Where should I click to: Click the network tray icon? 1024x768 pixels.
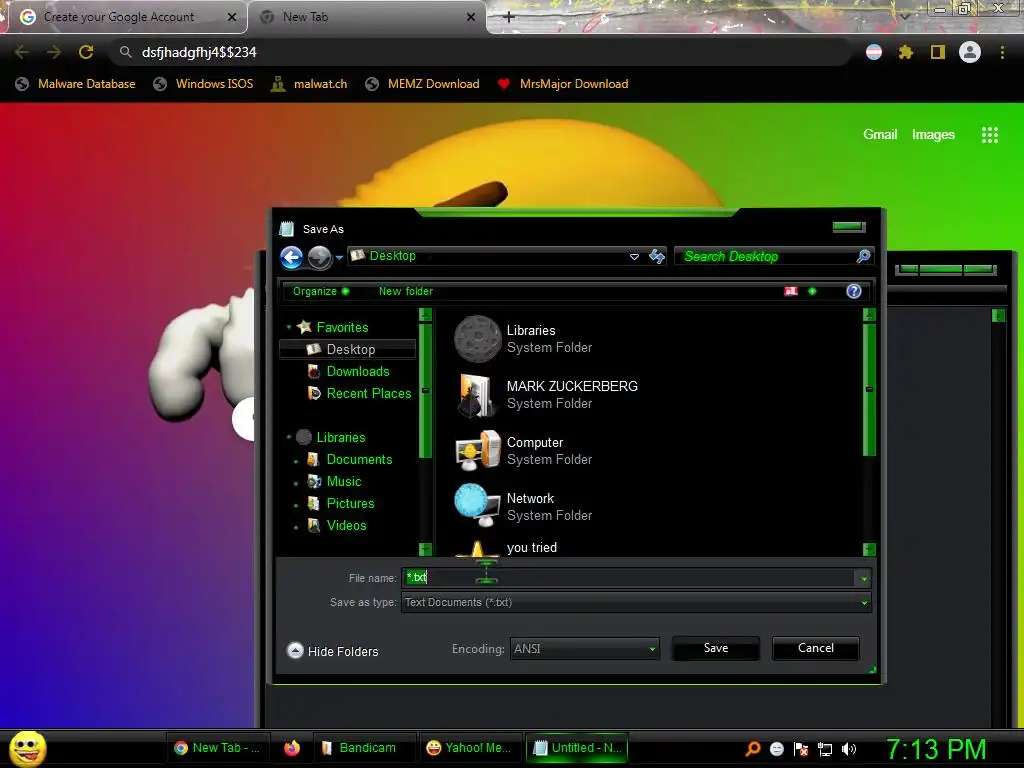pyautogui.click(x=825, y=749)
